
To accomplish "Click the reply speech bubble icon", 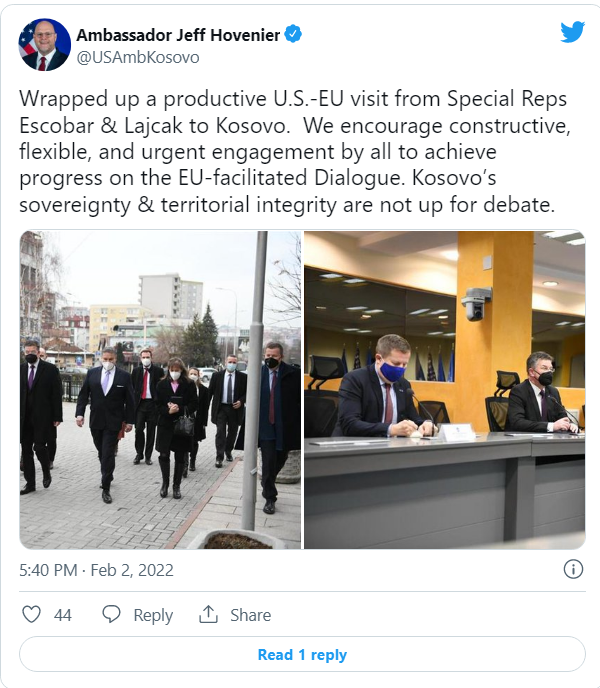I will click(x=112, y=615).
